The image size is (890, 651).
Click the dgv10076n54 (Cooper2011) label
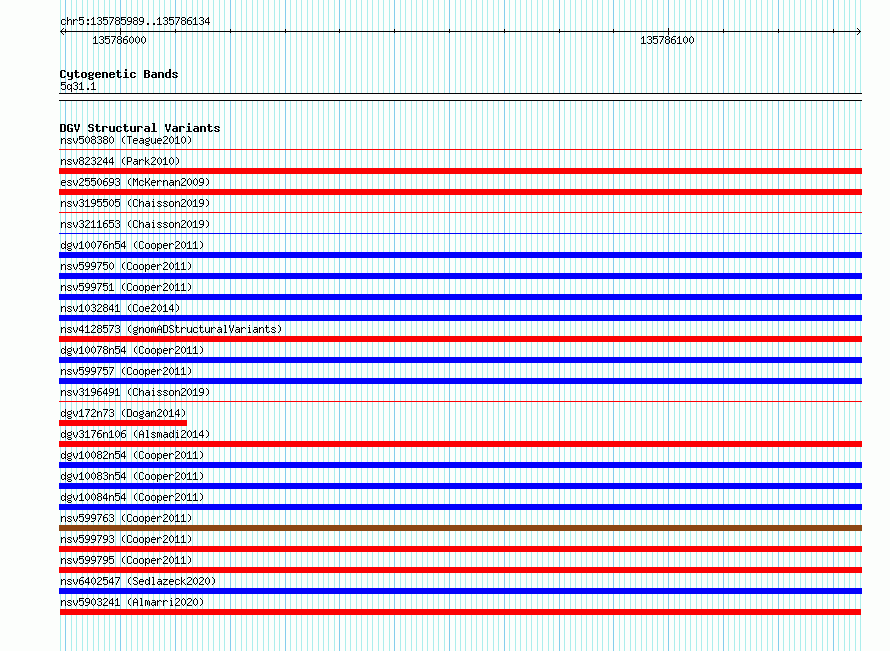(132, 245)
